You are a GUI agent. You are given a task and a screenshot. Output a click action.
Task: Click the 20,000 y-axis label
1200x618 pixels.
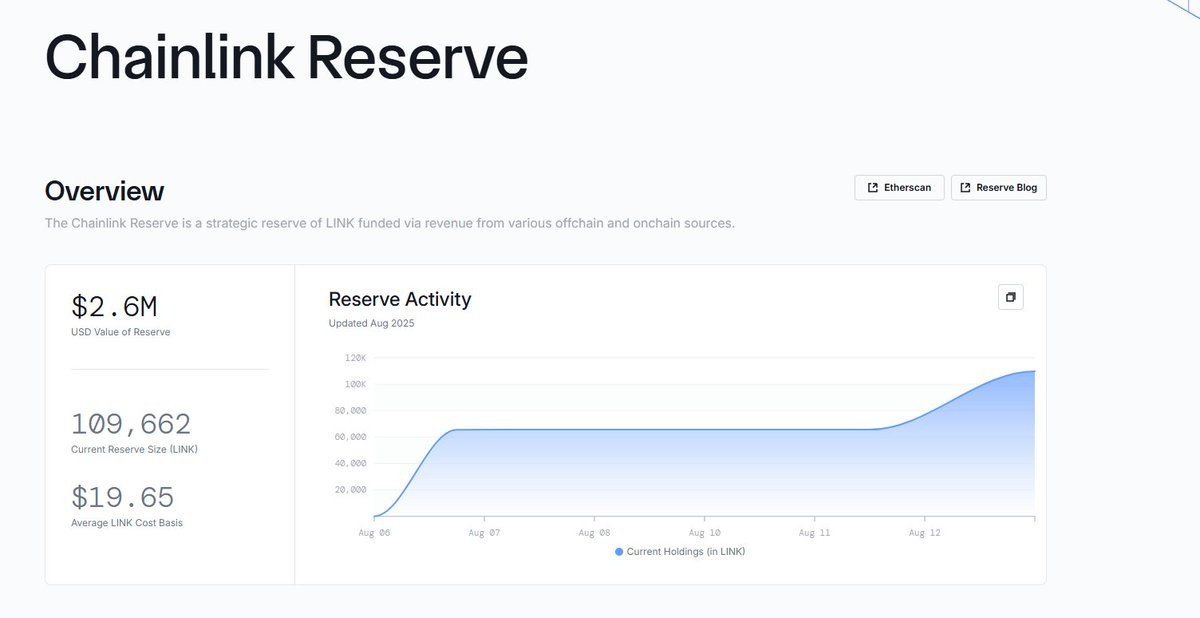tap(349, 490)
